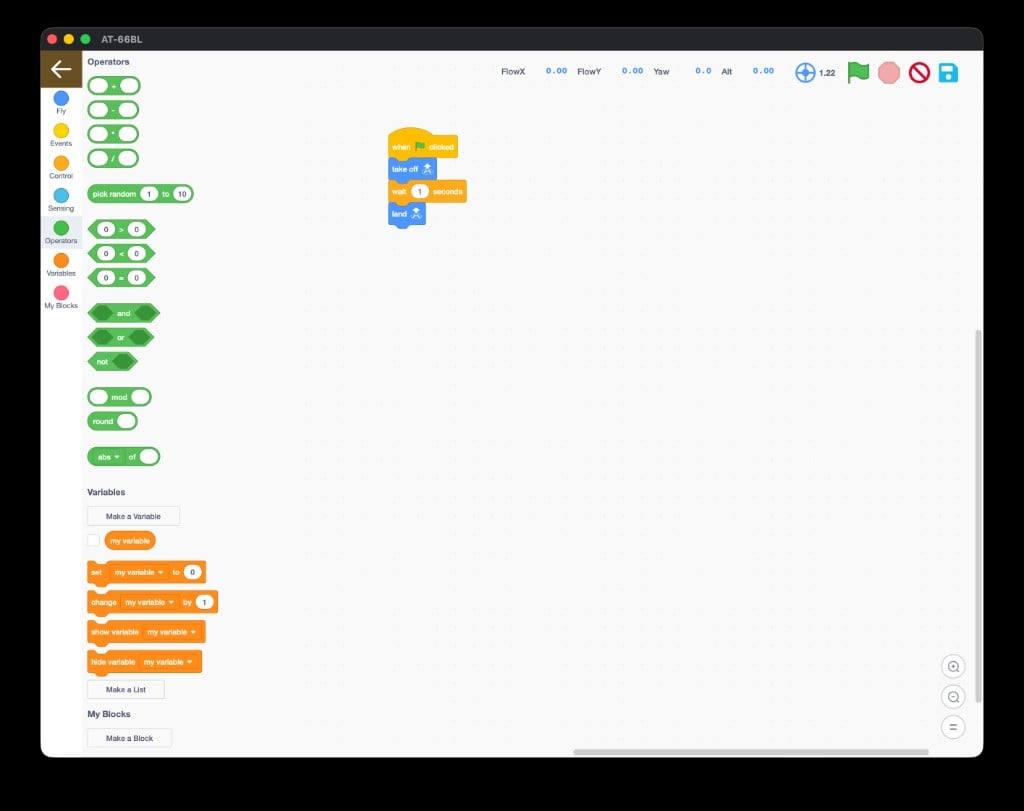Open the Control category
This screenshot has height=811, width=1024.
pyautogui.click(x=61, y=168)
